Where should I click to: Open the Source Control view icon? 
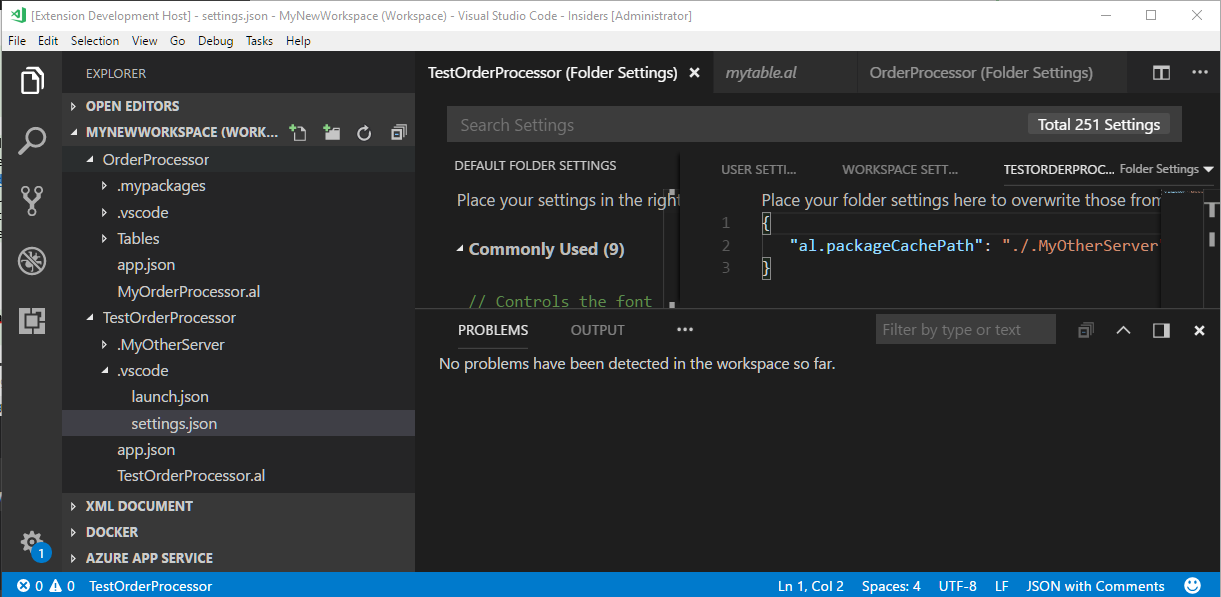32,201
